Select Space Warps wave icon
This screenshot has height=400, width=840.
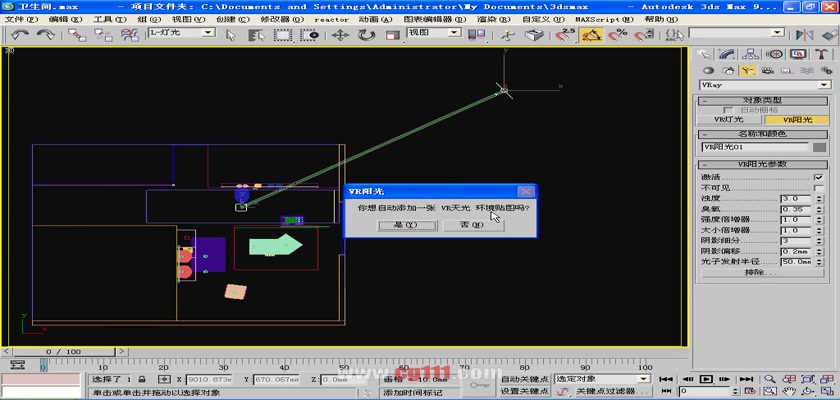(x=807, y=71)
